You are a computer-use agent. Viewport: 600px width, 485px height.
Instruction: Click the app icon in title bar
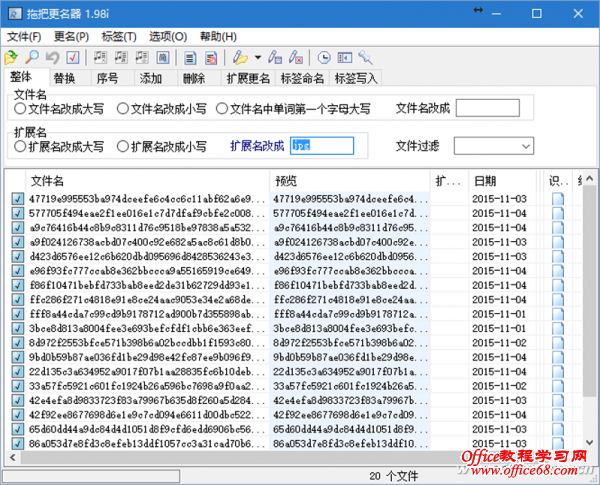coord(15,14)
